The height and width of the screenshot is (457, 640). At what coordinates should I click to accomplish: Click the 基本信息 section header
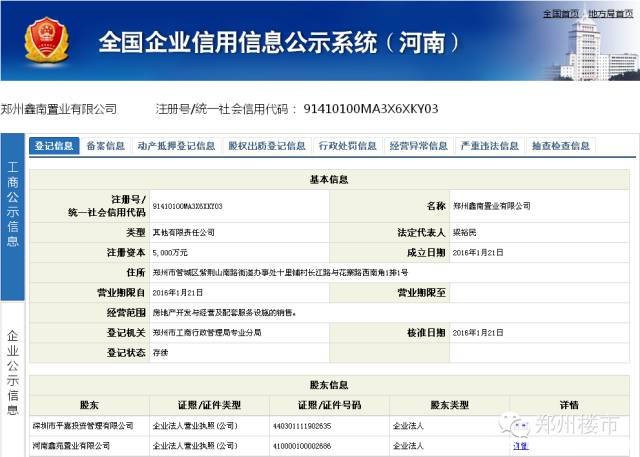[329, 180]
